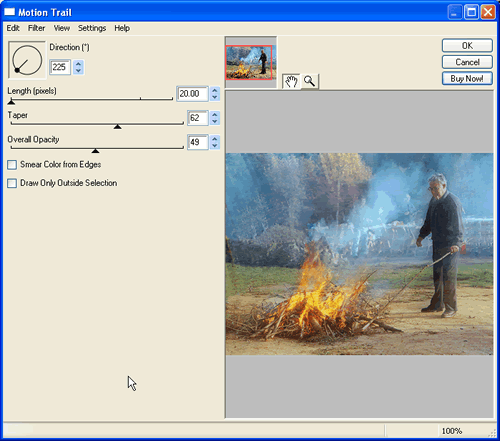Open the Edit menu
The image size is (500, 441).
(x=13, y=28)
